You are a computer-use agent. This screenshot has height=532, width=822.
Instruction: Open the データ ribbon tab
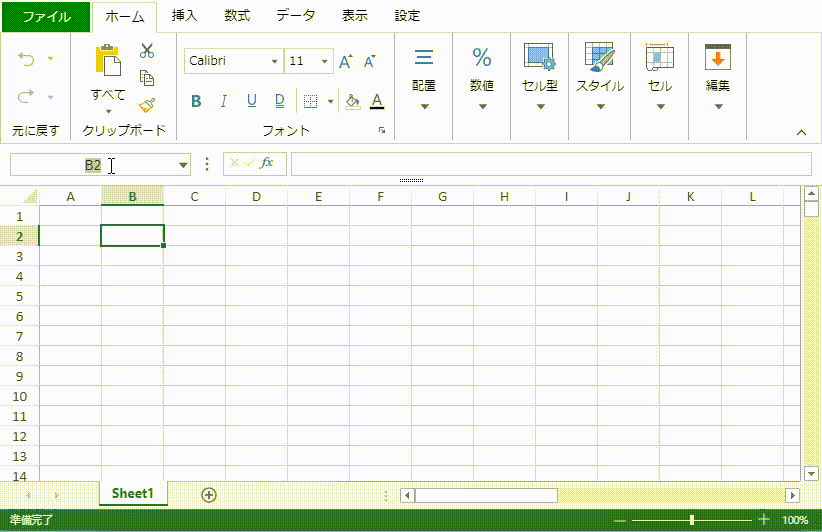click(295, 16)
